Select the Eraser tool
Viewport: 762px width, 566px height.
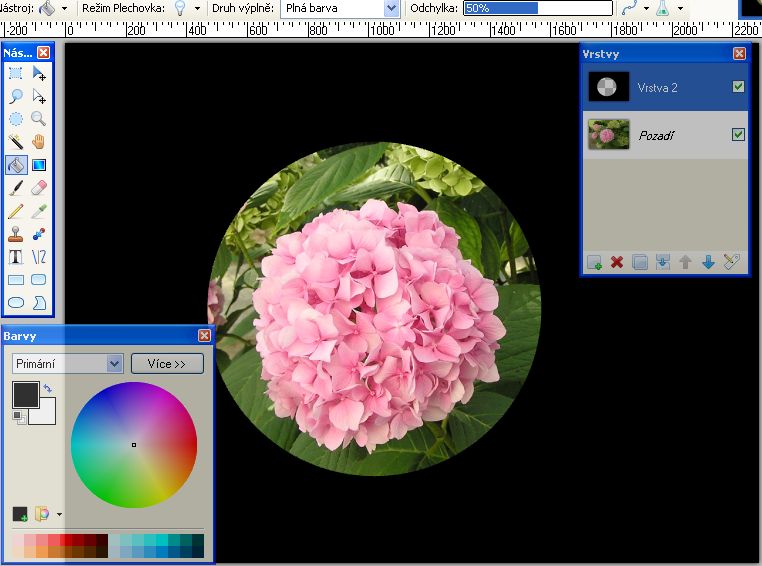tap(39, 188)
